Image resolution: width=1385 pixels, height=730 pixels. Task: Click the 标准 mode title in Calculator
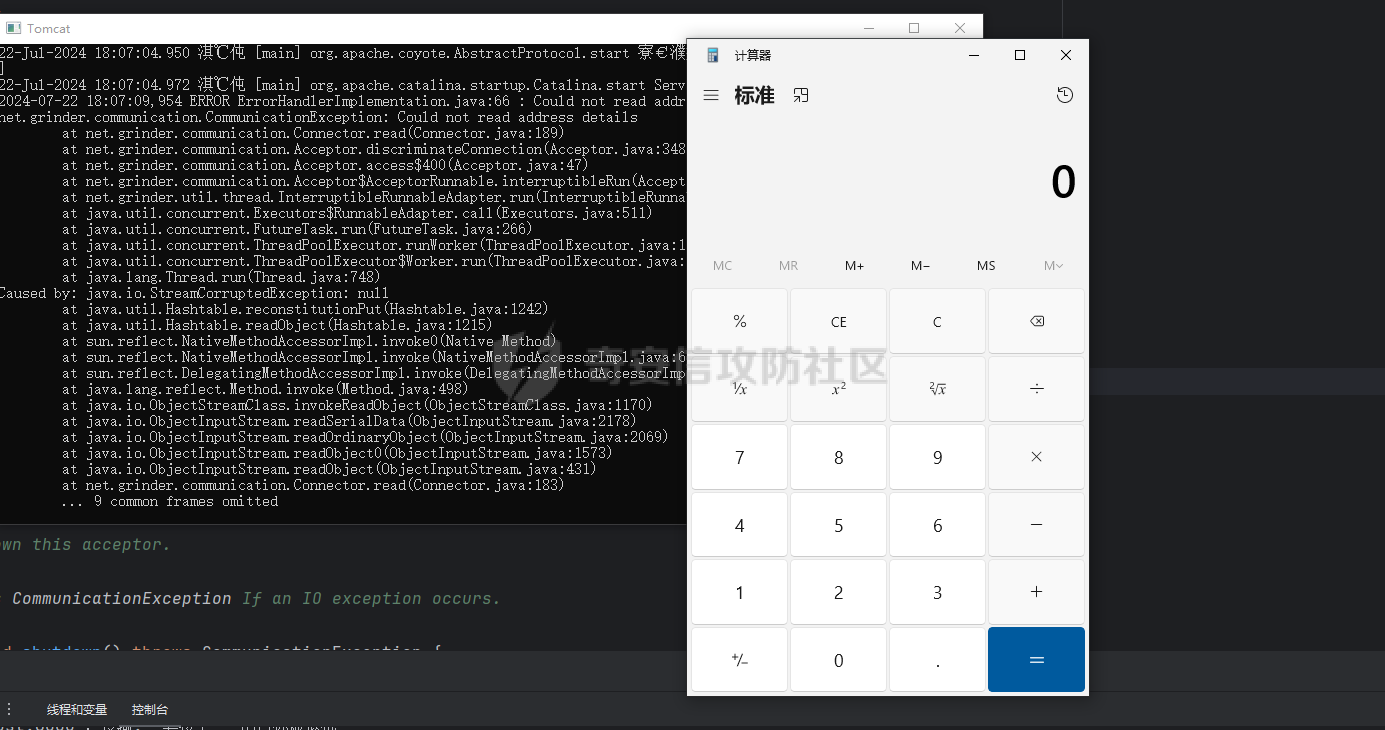pyautogui.click(x=754, y=95)
